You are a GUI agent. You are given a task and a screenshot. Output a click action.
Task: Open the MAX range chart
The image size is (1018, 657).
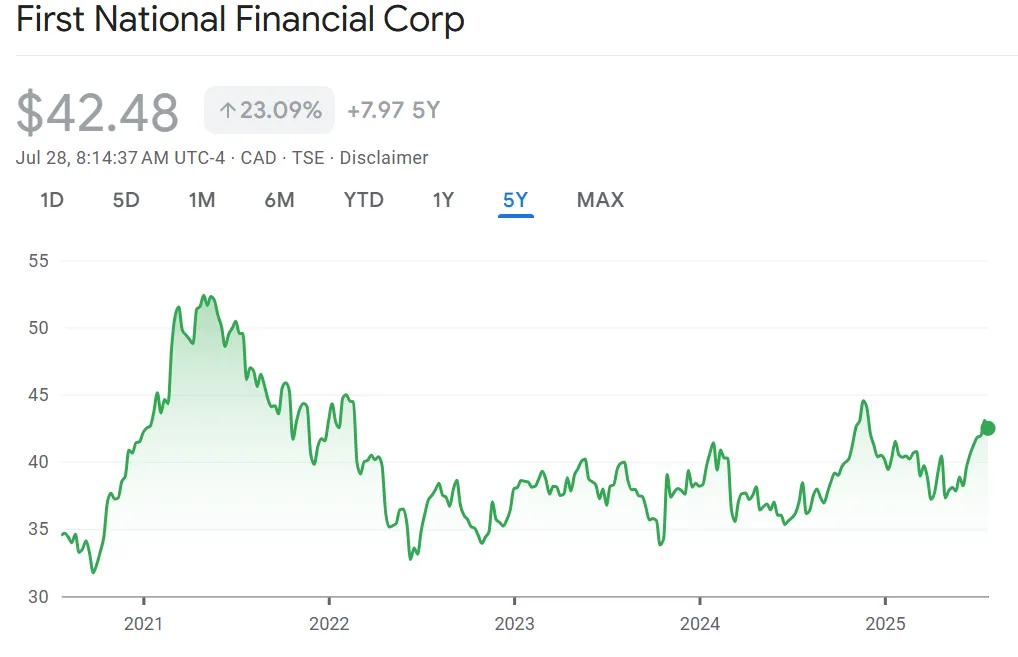pos(600,200)
